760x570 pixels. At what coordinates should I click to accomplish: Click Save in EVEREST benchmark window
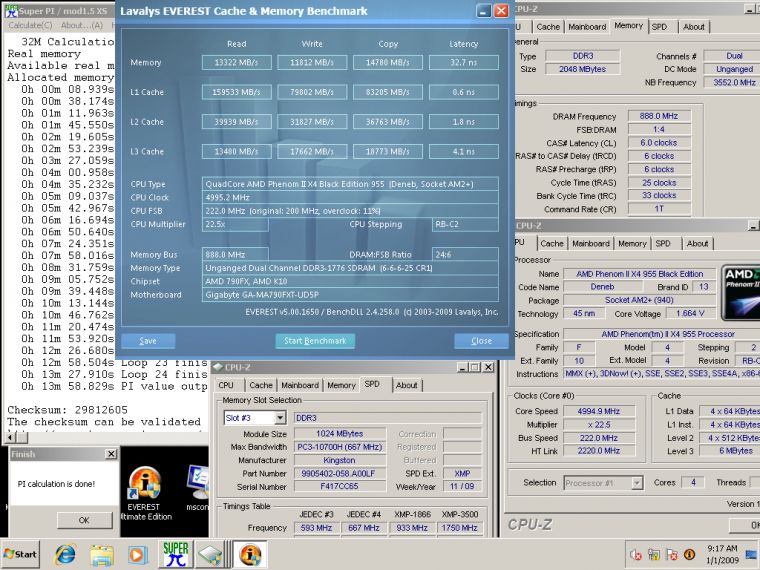pos(148,341)
